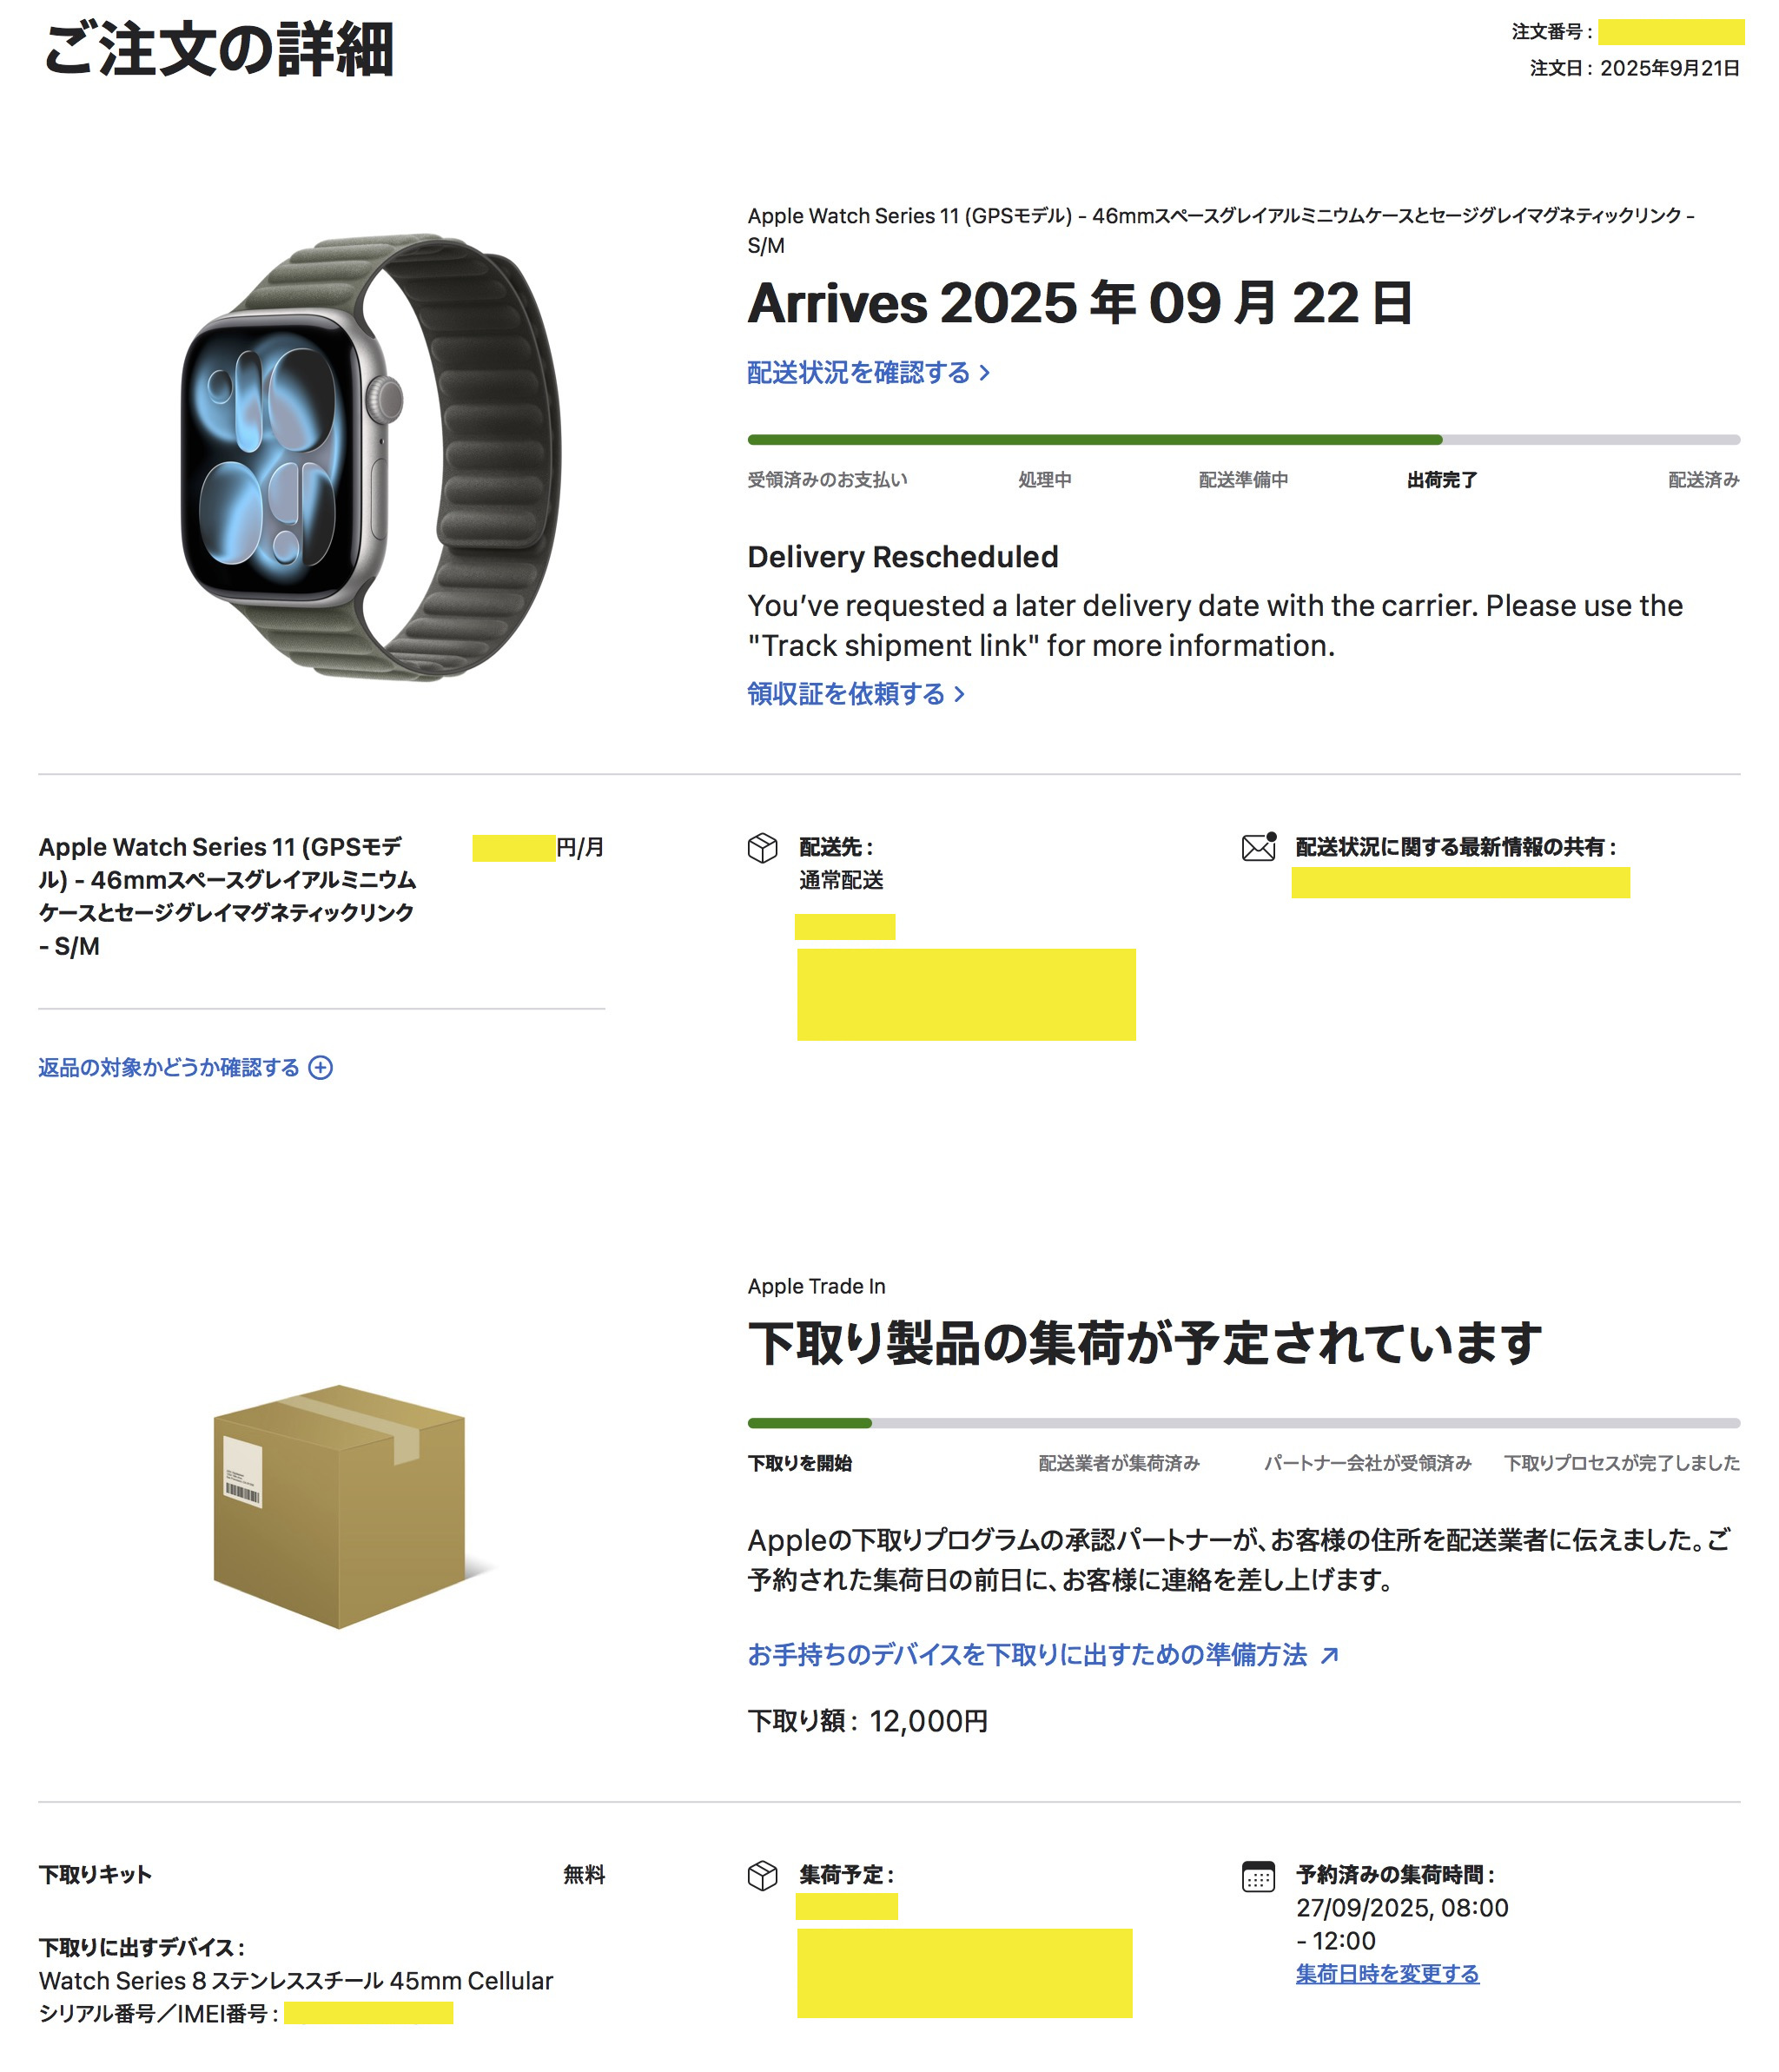Click the Apple Watch product image
This screenshot has width=1779, height=2072.
point(371,459)
